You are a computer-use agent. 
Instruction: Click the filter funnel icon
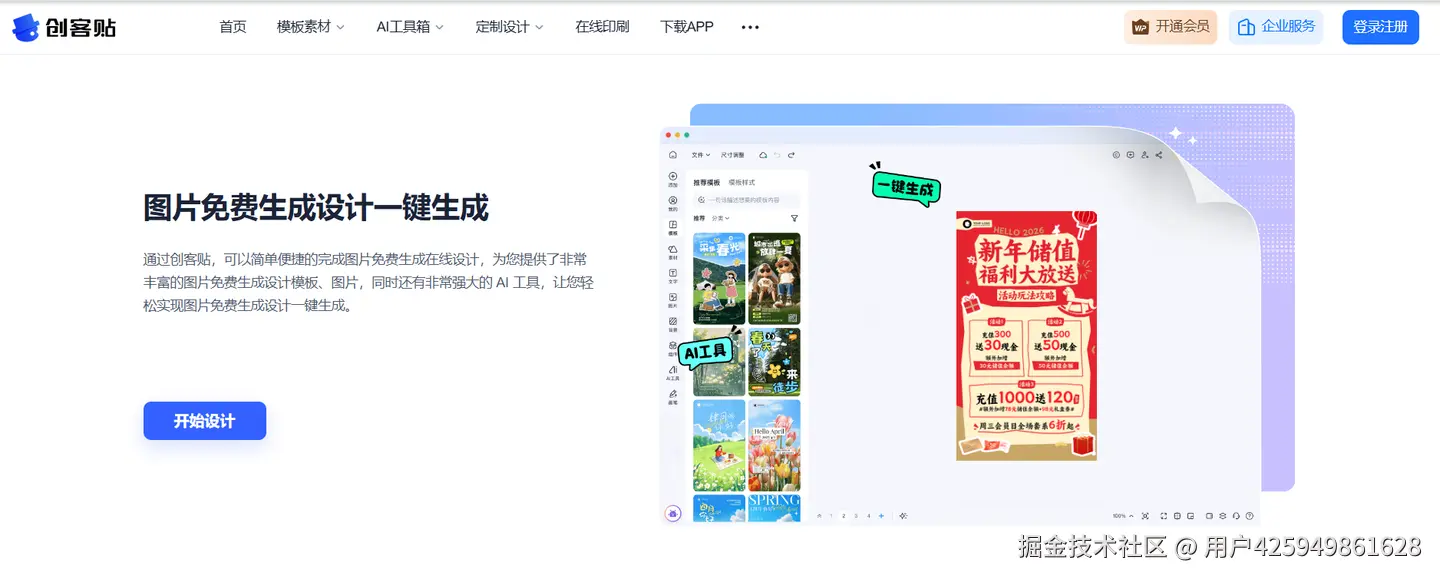pyautogui.click(x=795, y=218)
